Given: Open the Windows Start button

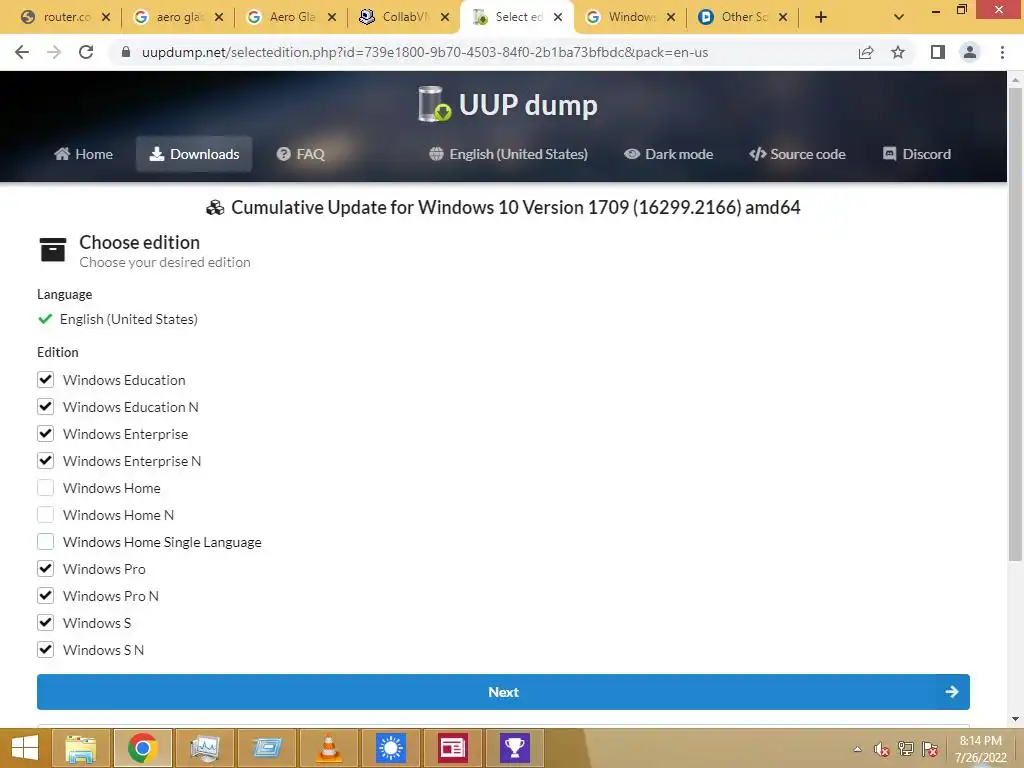Looking at the screenshot, I should (24, 748).
